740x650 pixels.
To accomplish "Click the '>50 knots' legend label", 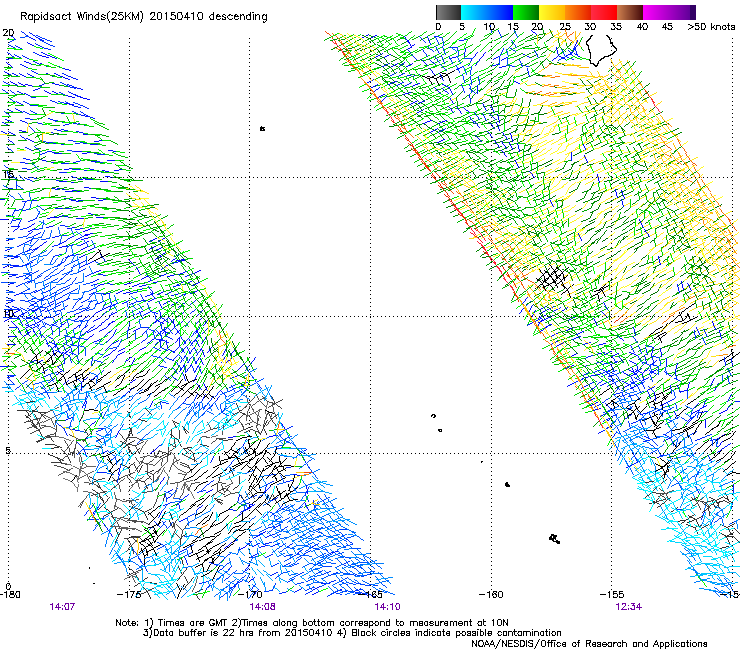I will click(711, 27).
